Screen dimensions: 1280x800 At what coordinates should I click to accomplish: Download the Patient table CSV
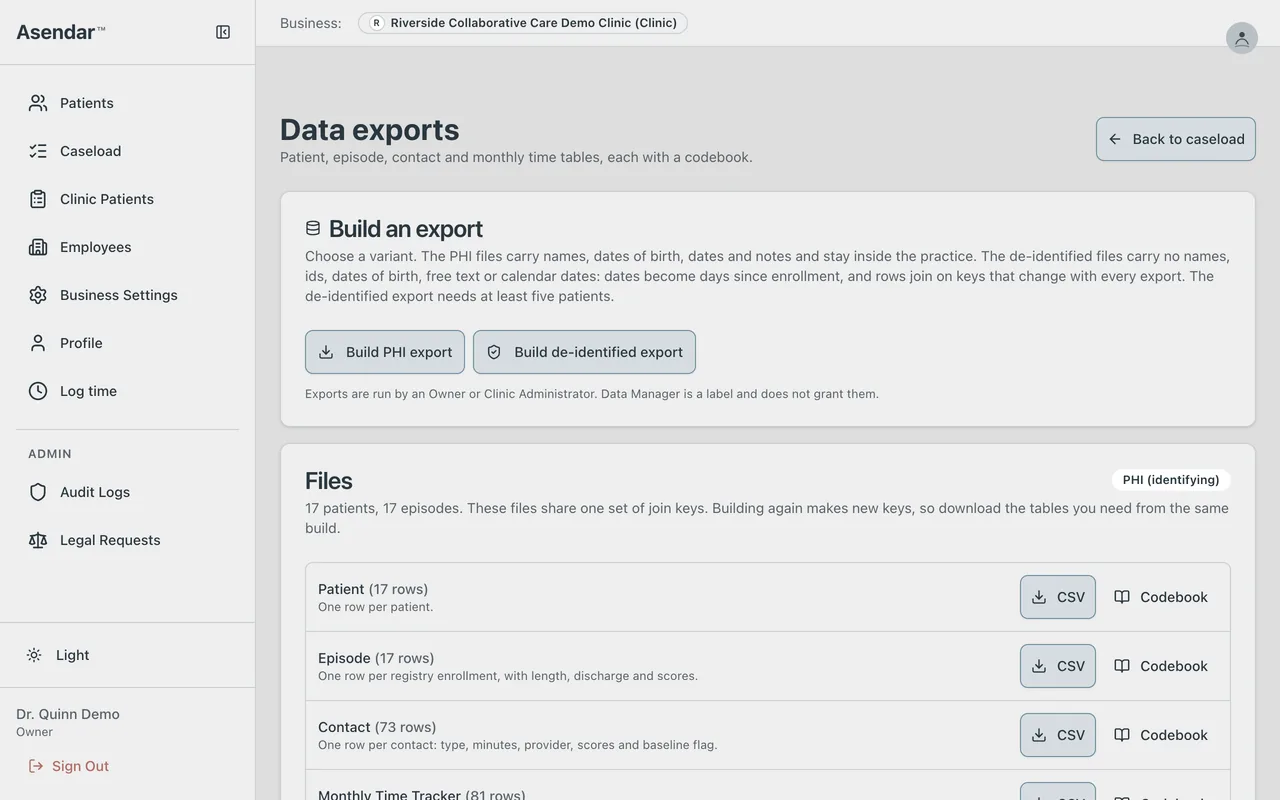(1058, 597)
